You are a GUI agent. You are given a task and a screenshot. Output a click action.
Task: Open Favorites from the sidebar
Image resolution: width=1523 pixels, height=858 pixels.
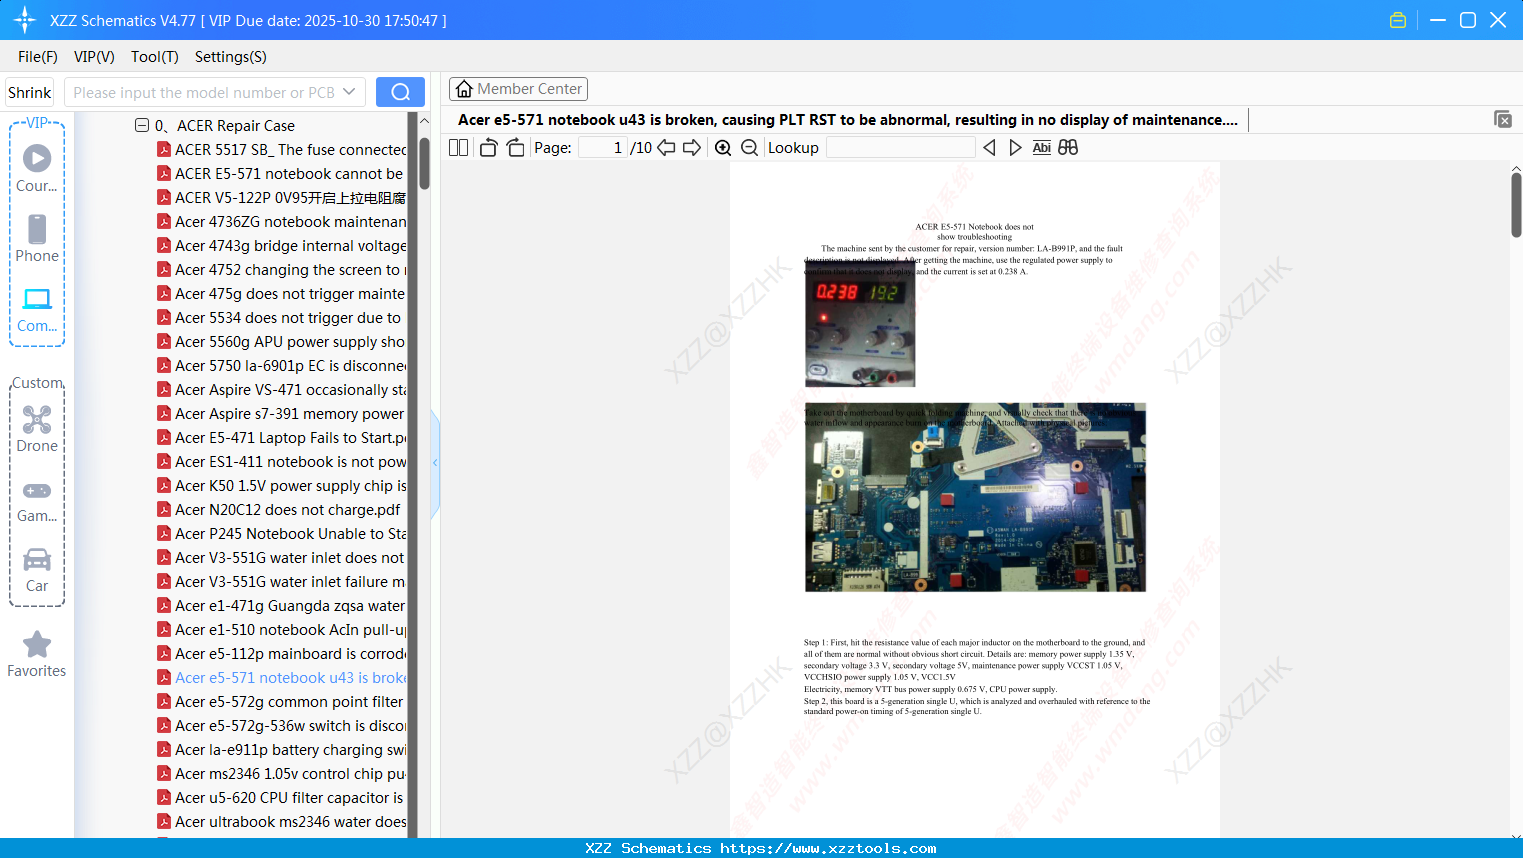coord(37,654)
